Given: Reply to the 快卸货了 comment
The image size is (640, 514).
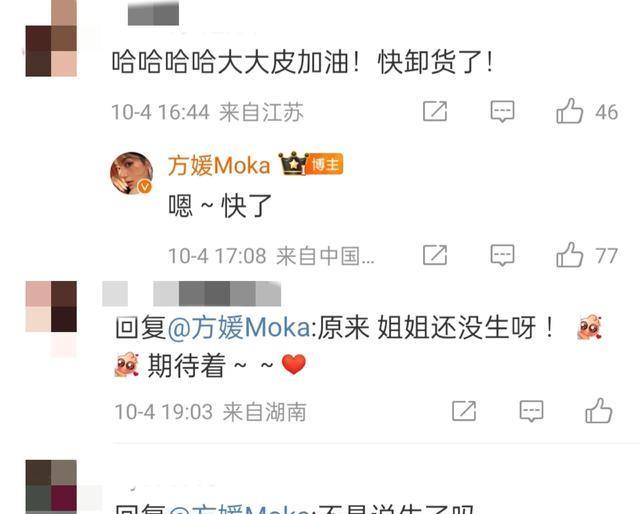Looking at the screenshot, I should tap(502, 111).
